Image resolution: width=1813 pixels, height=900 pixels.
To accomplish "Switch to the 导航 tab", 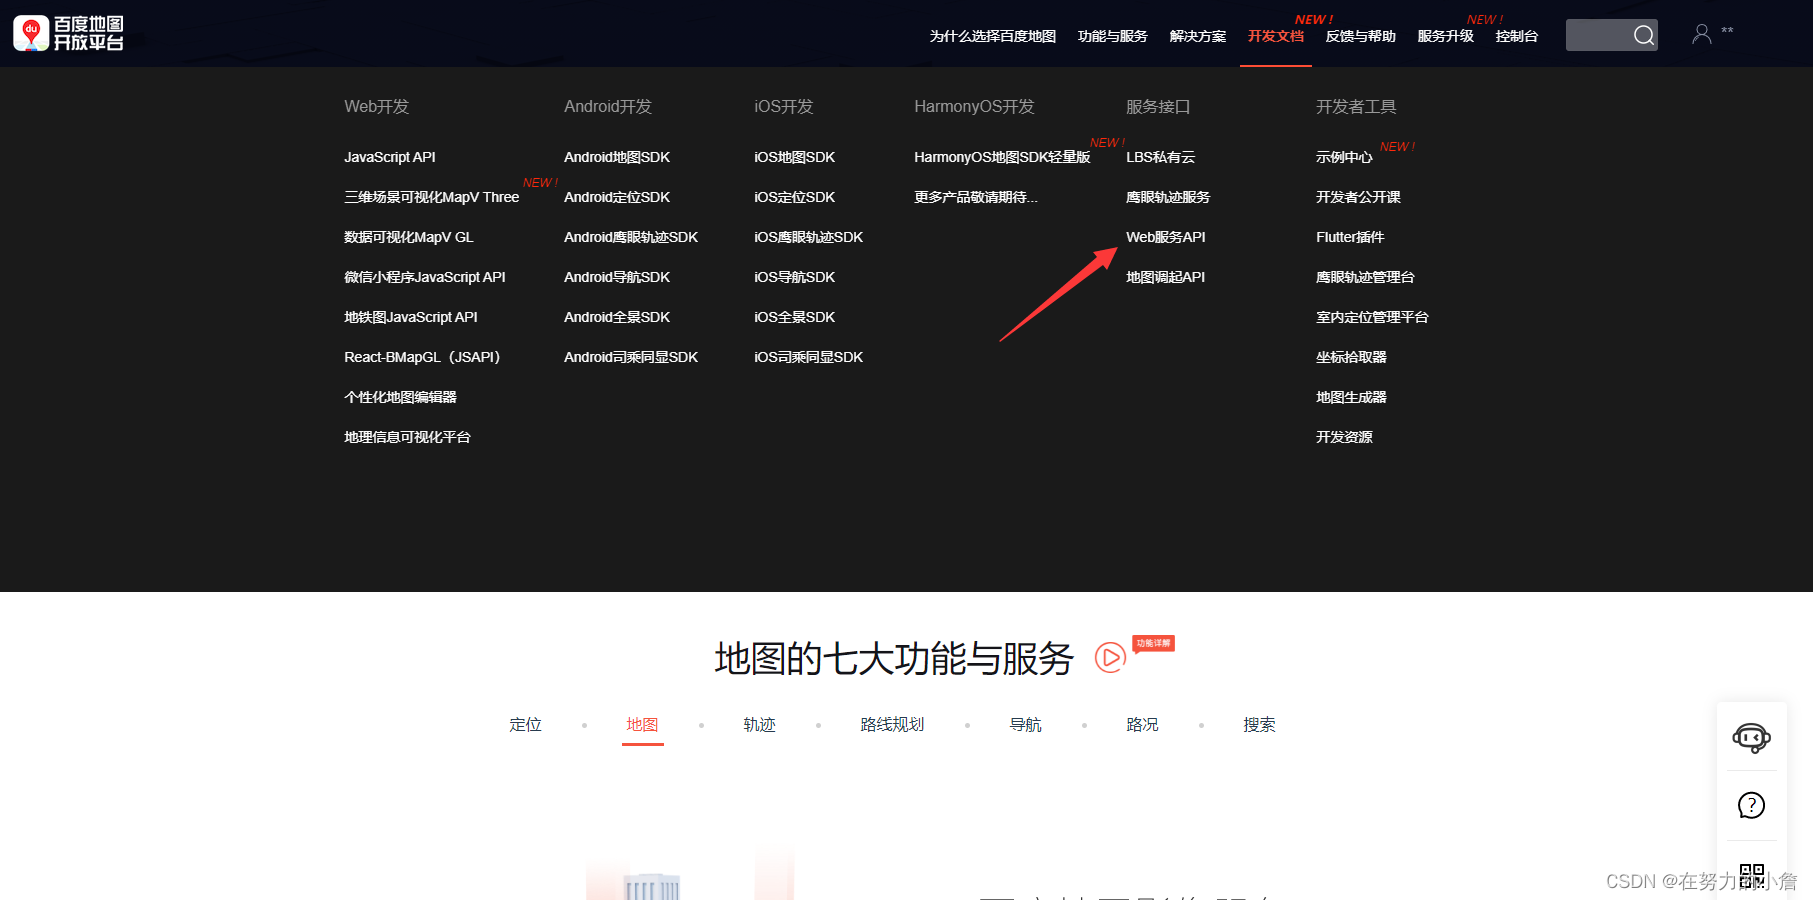I will (x=1025, y=725).
